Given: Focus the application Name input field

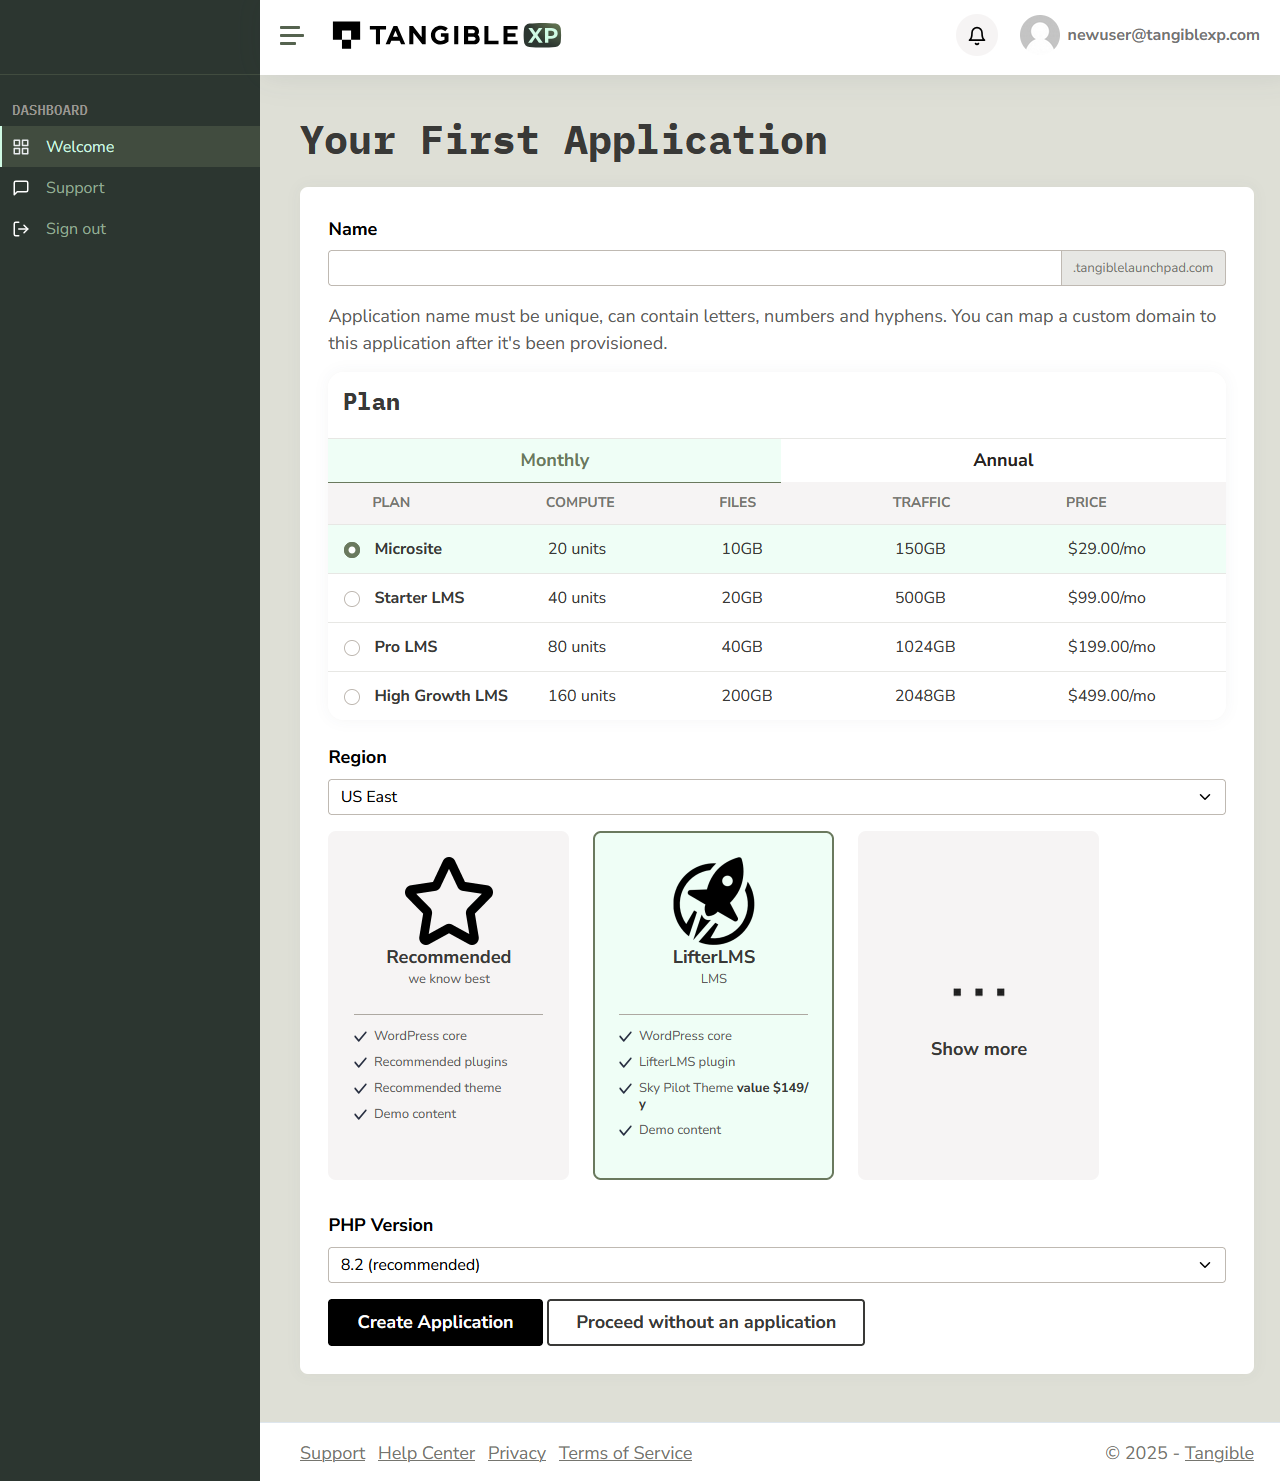Looking at the screenshot, I should click(694, 268).
